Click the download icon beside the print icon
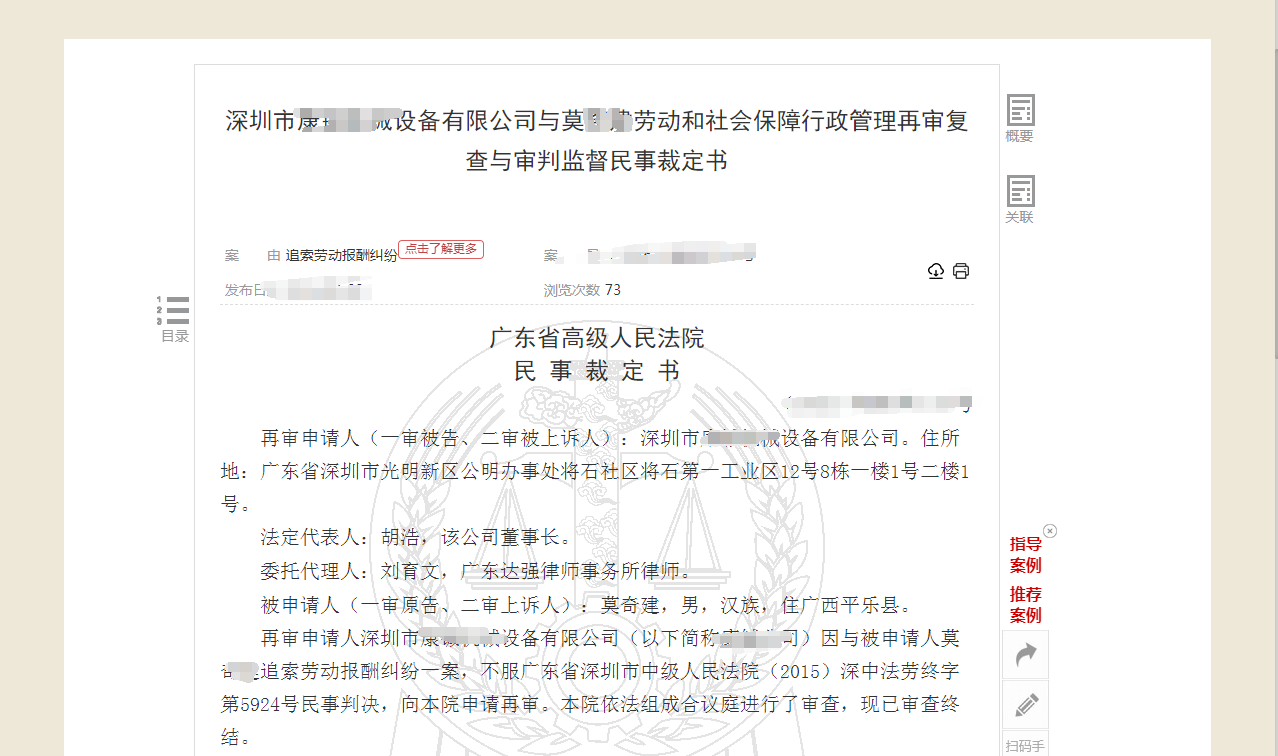The image size is (1278, 756). click(936, 271)
